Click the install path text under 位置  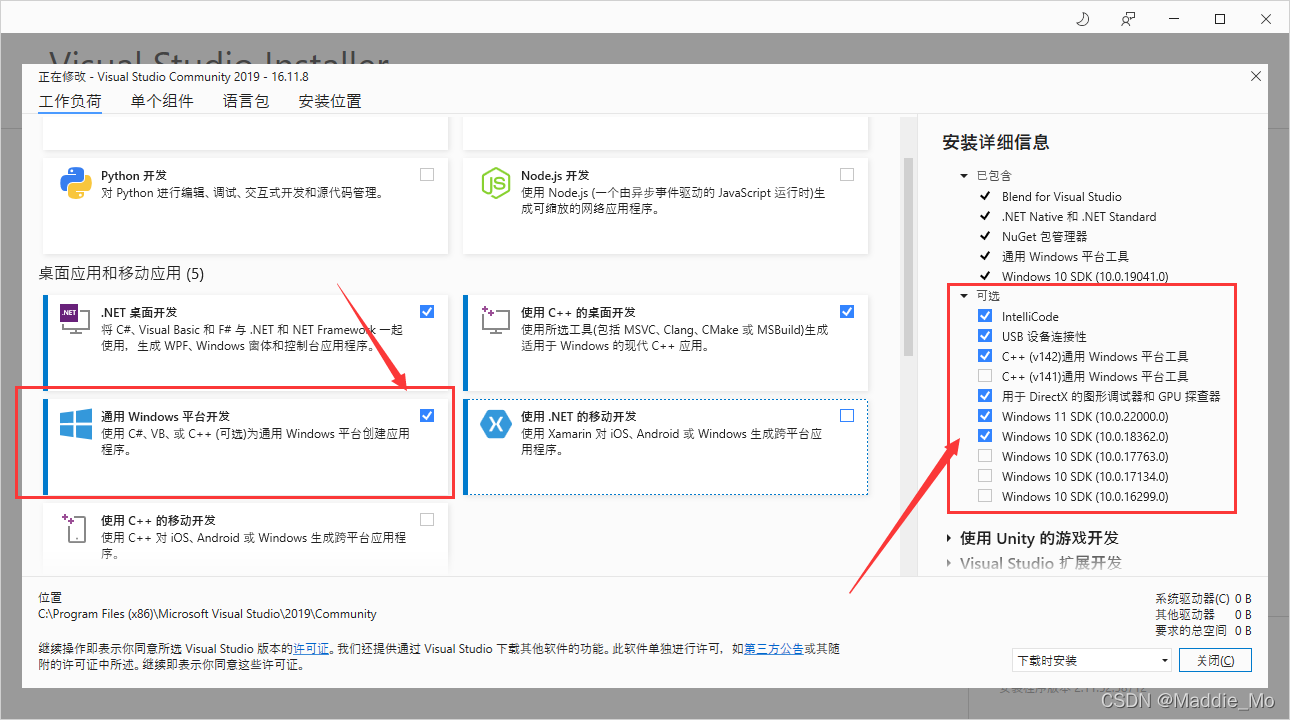coord(207,614)
